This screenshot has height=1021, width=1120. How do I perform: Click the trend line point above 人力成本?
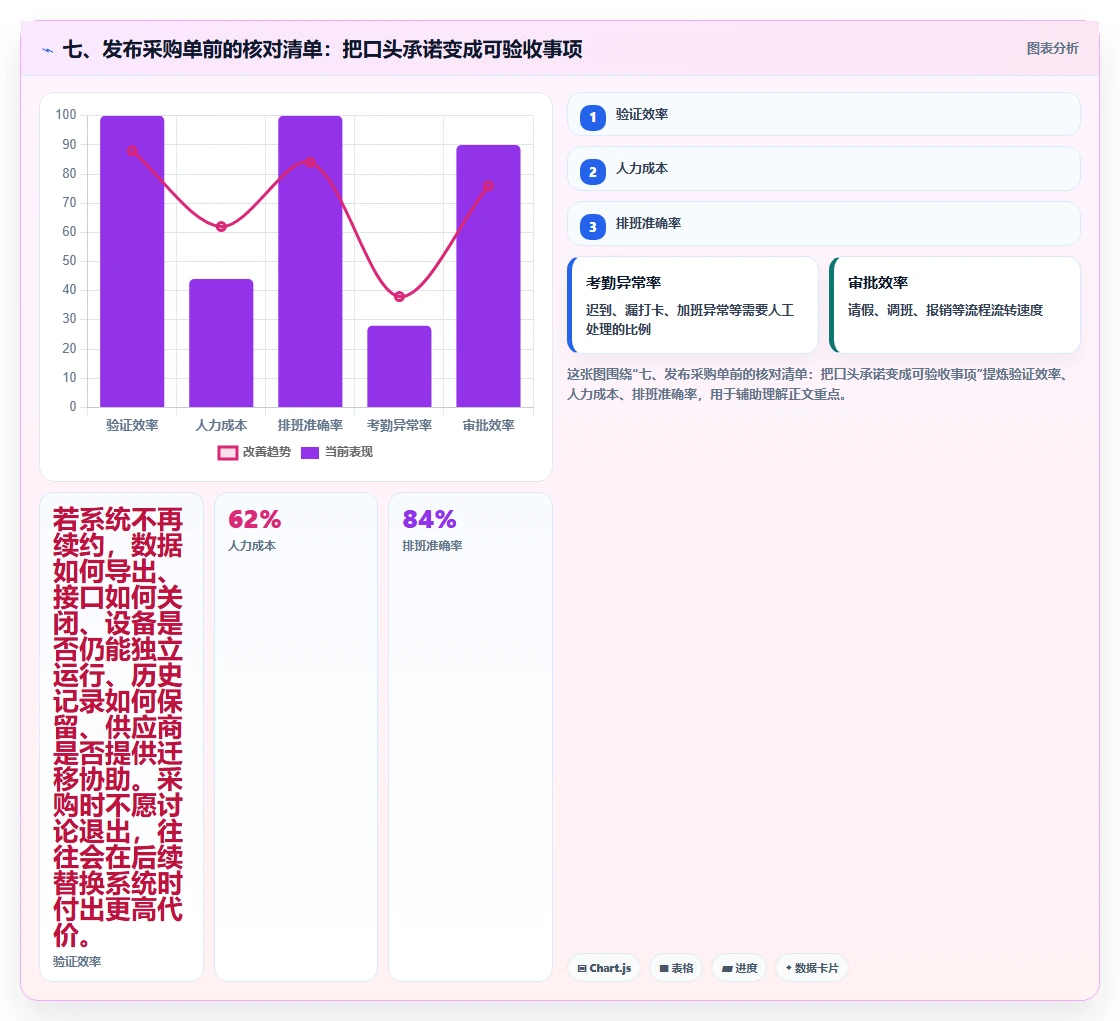point(221,226)
